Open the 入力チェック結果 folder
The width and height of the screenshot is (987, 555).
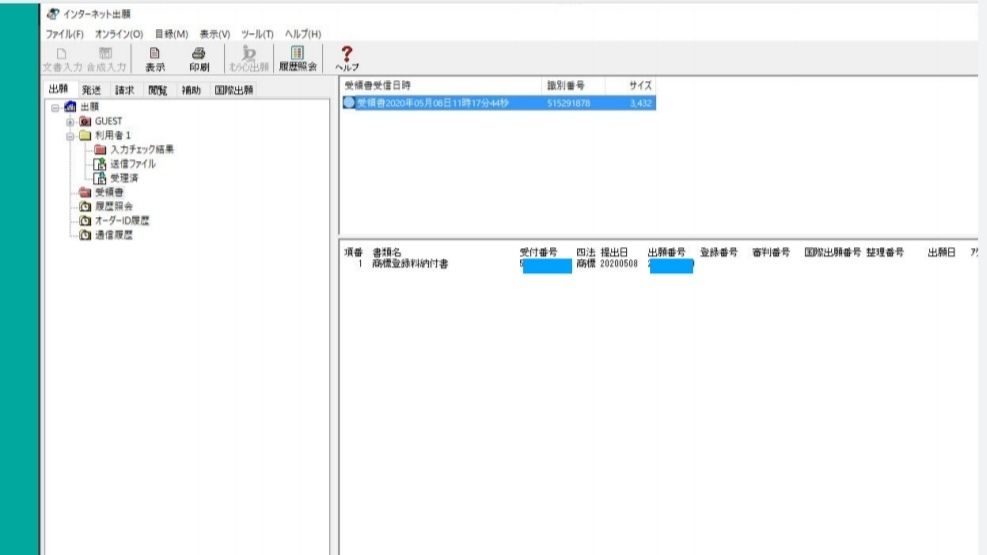(141, 150)
